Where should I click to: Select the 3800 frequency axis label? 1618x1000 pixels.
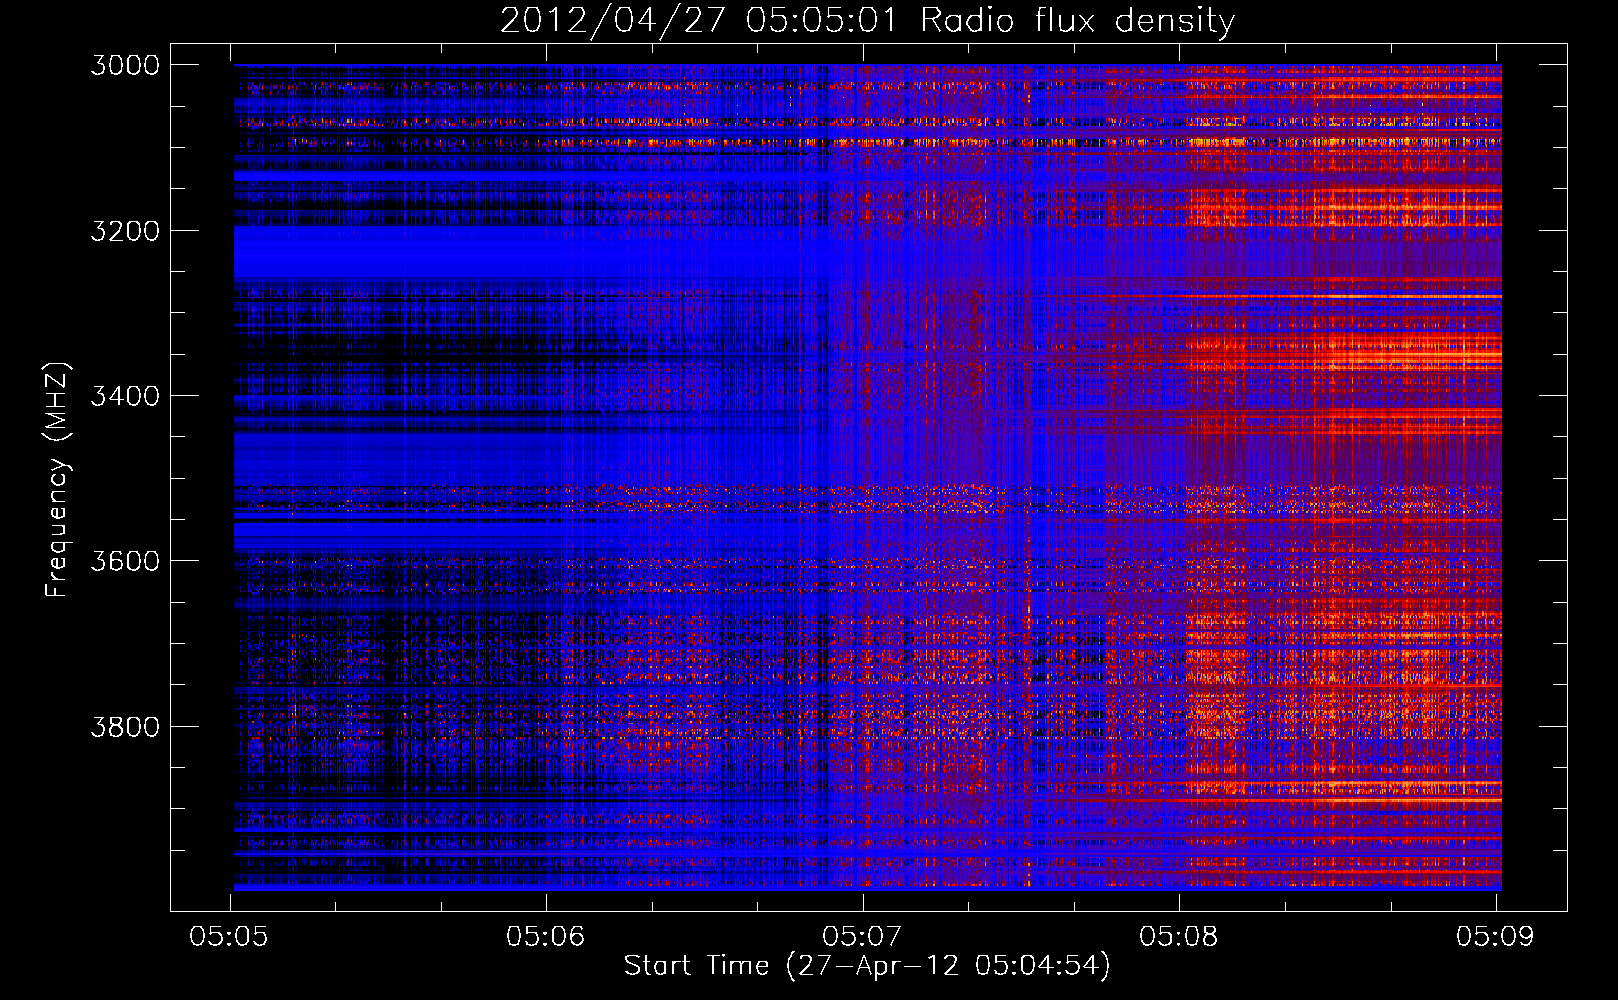tap(125, 726)
